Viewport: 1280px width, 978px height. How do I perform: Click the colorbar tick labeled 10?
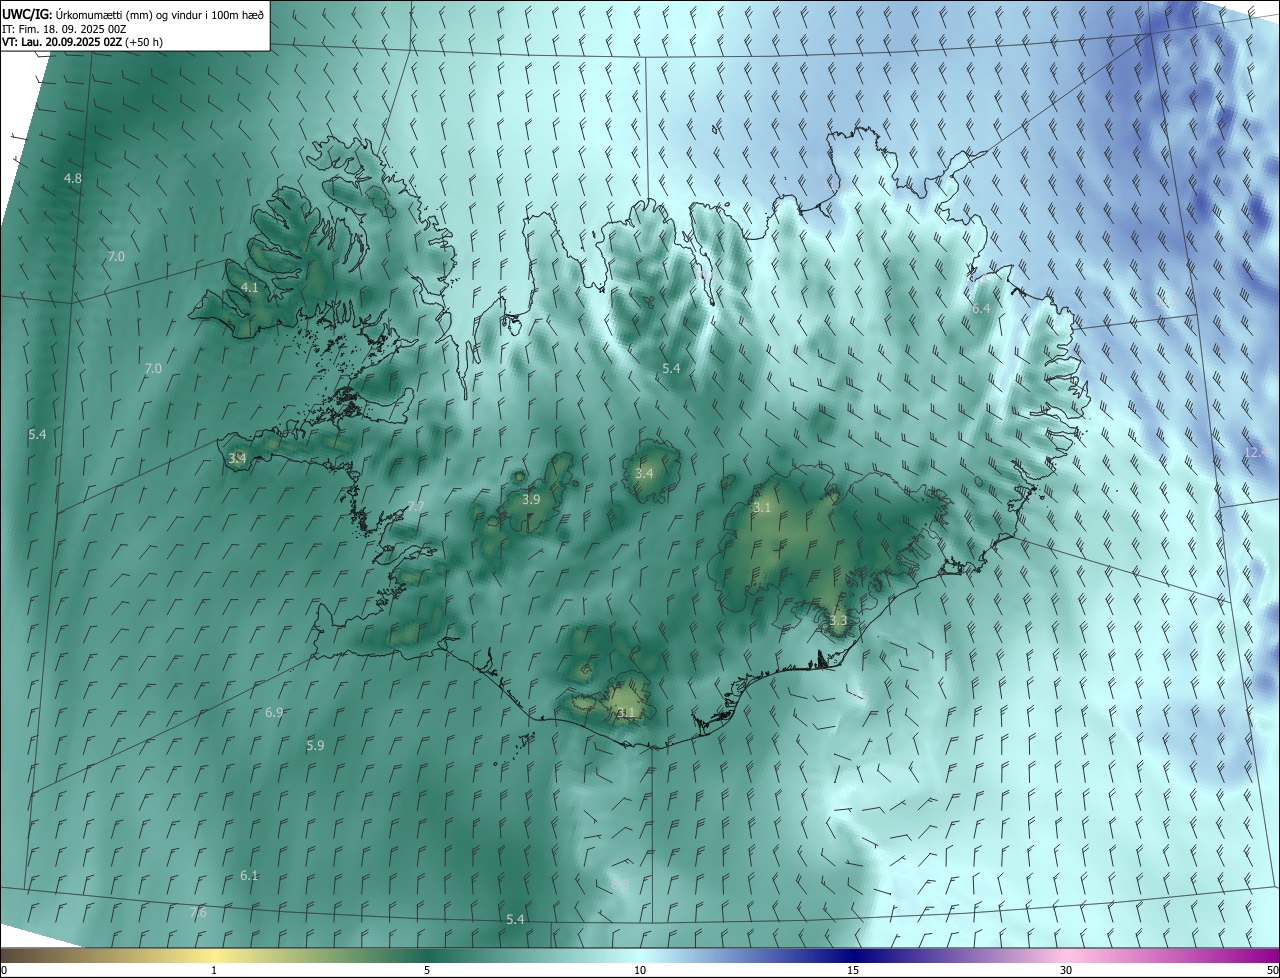click(x=640, y=970)
